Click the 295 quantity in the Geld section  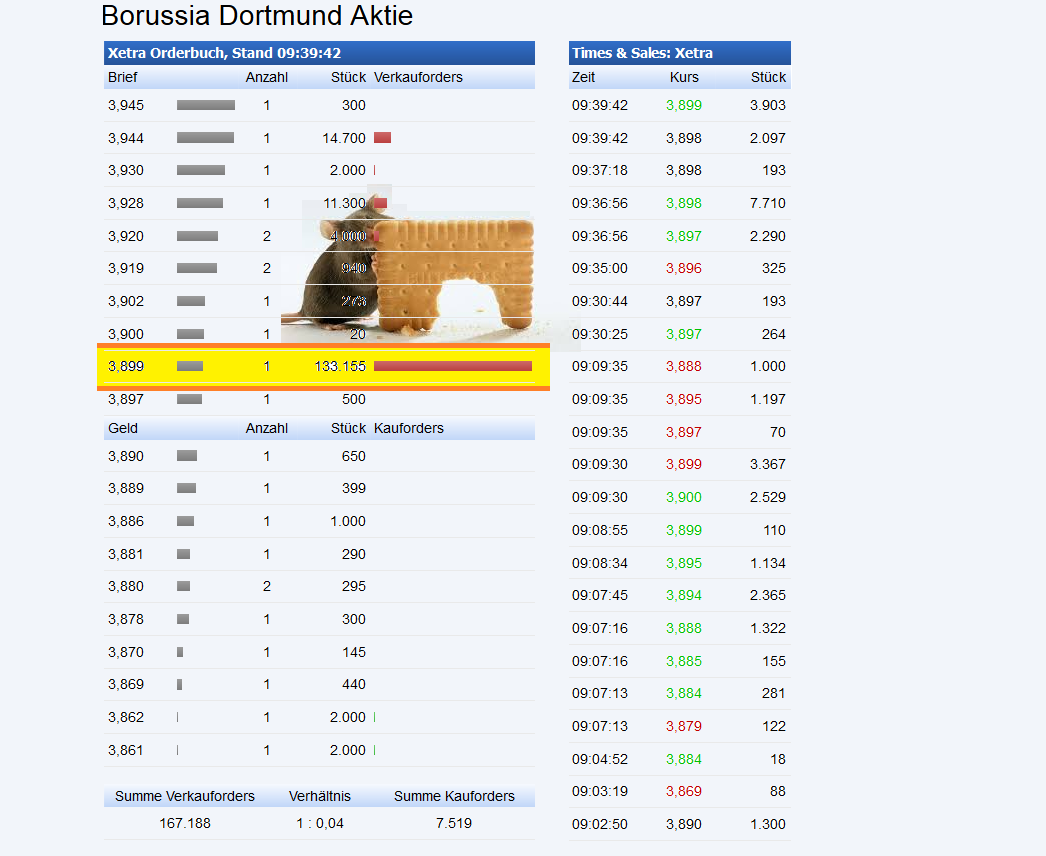click(354, 586)
